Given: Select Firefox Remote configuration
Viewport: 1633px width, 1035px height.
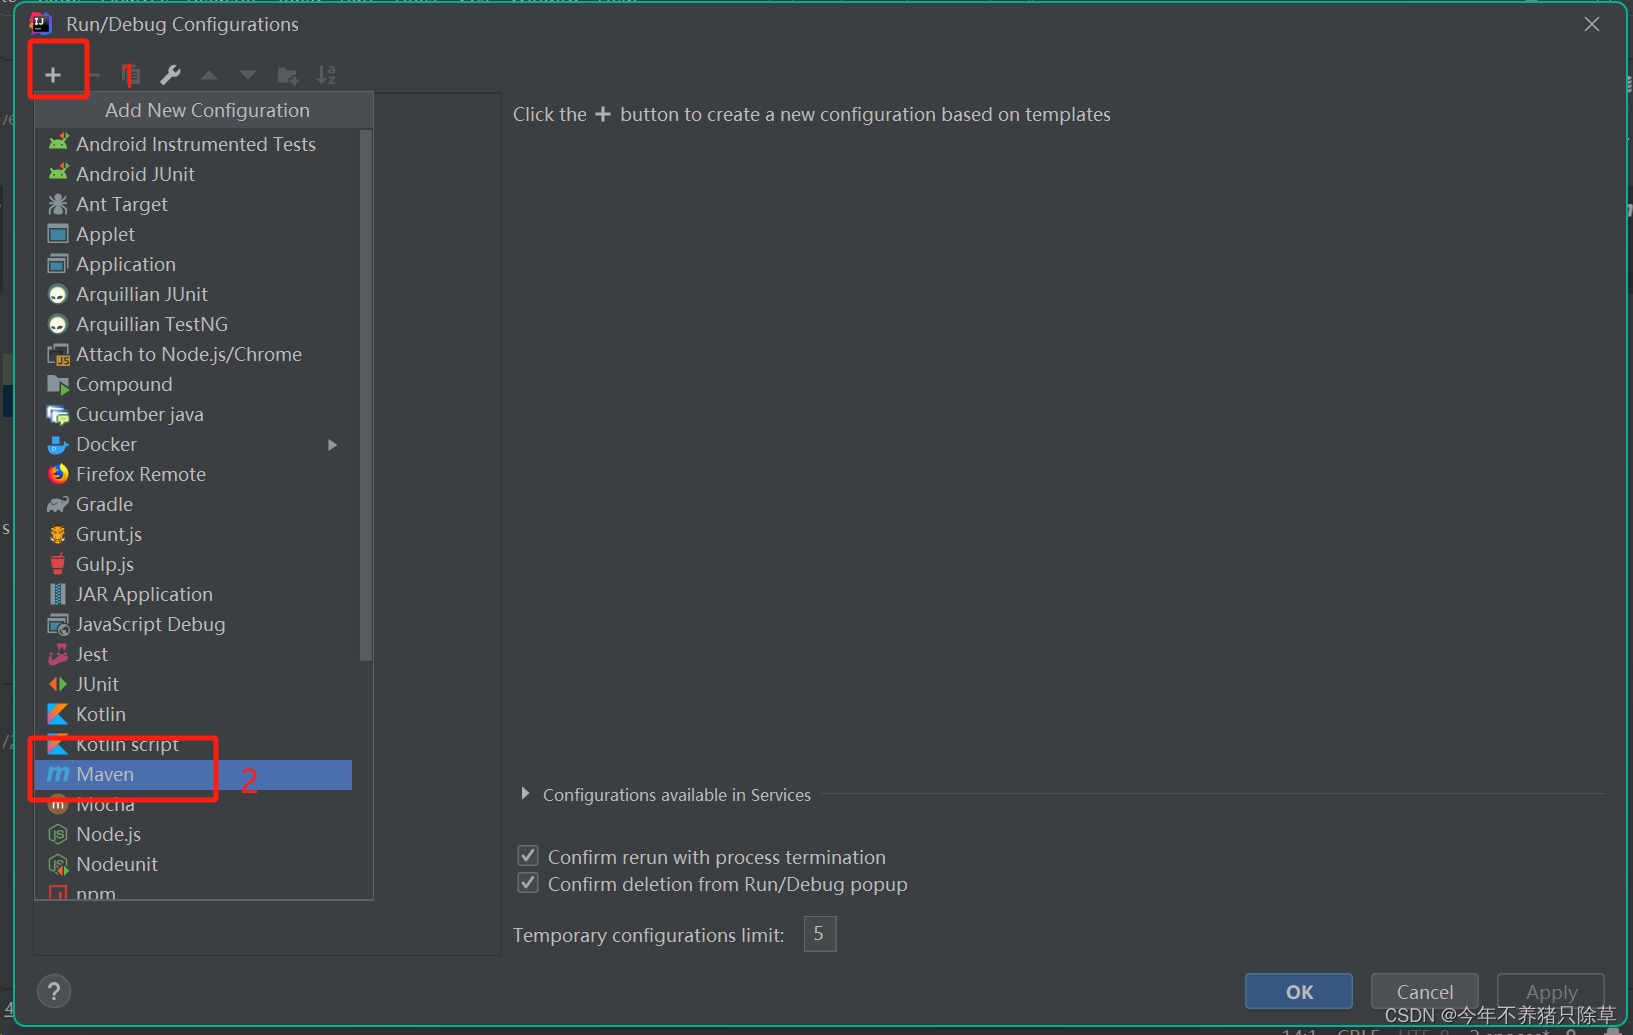Looking at the screenshot, I should tap(194, 474).
